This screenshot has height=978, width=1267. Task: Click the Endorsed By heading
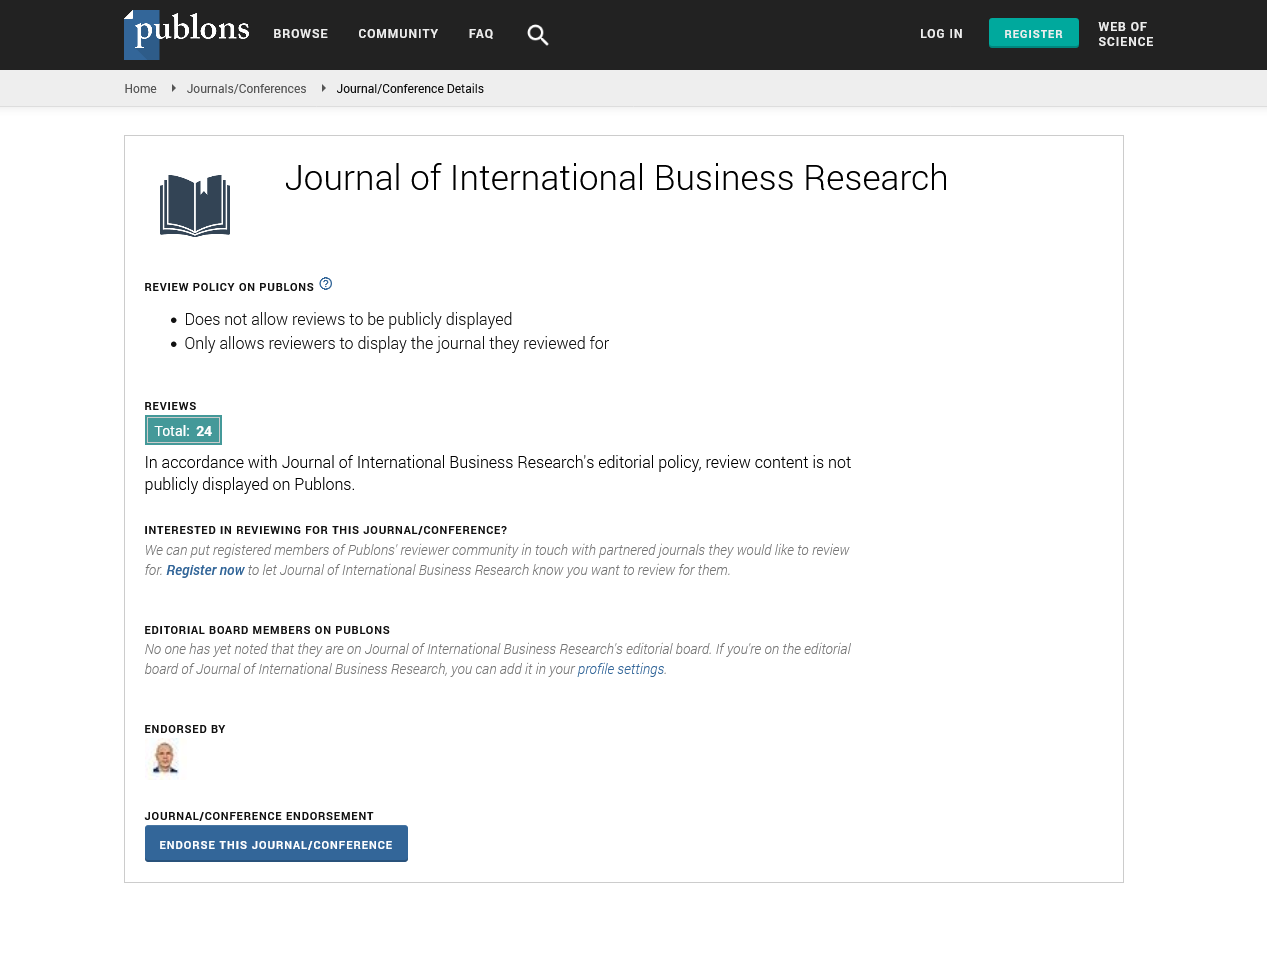click(x=185, y=729)
